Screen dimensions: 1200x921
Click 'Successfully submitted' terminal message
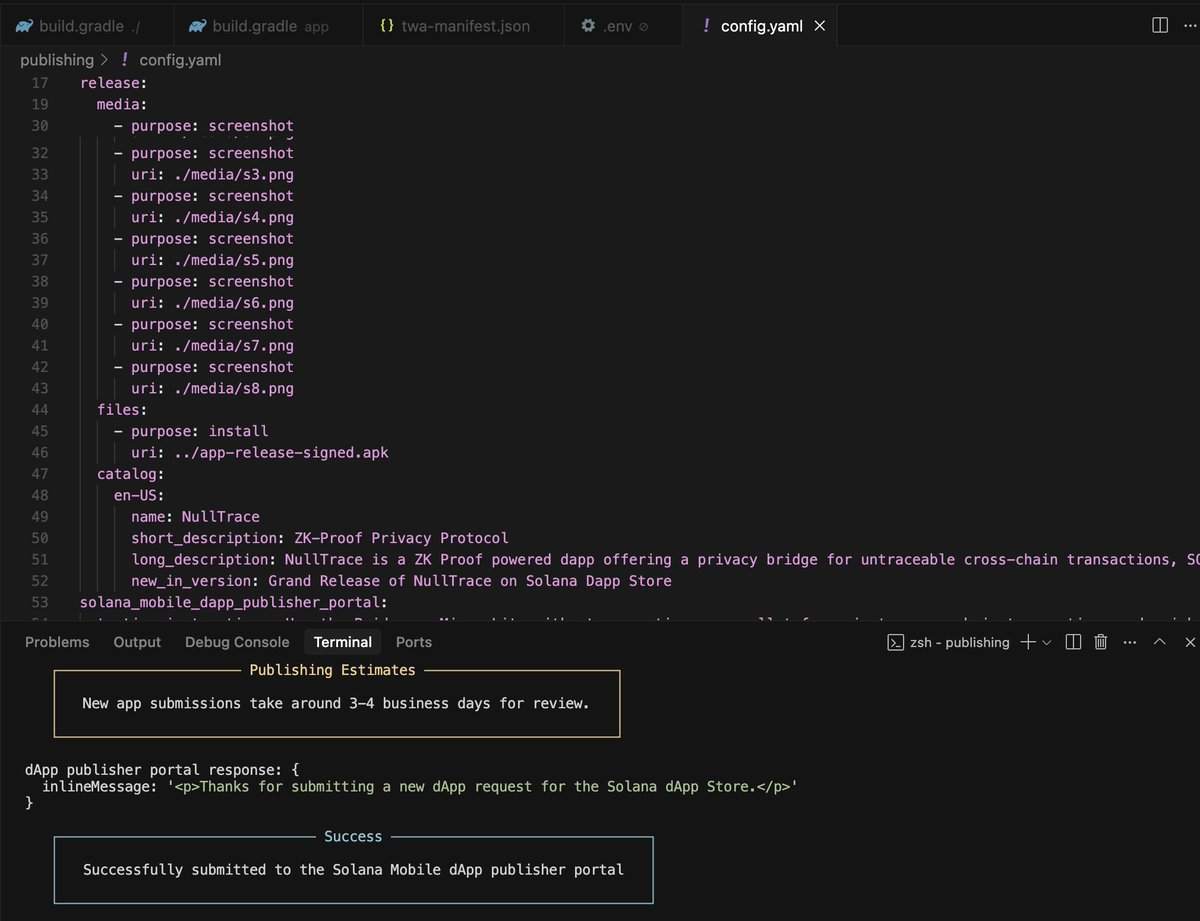coord(353,870)
